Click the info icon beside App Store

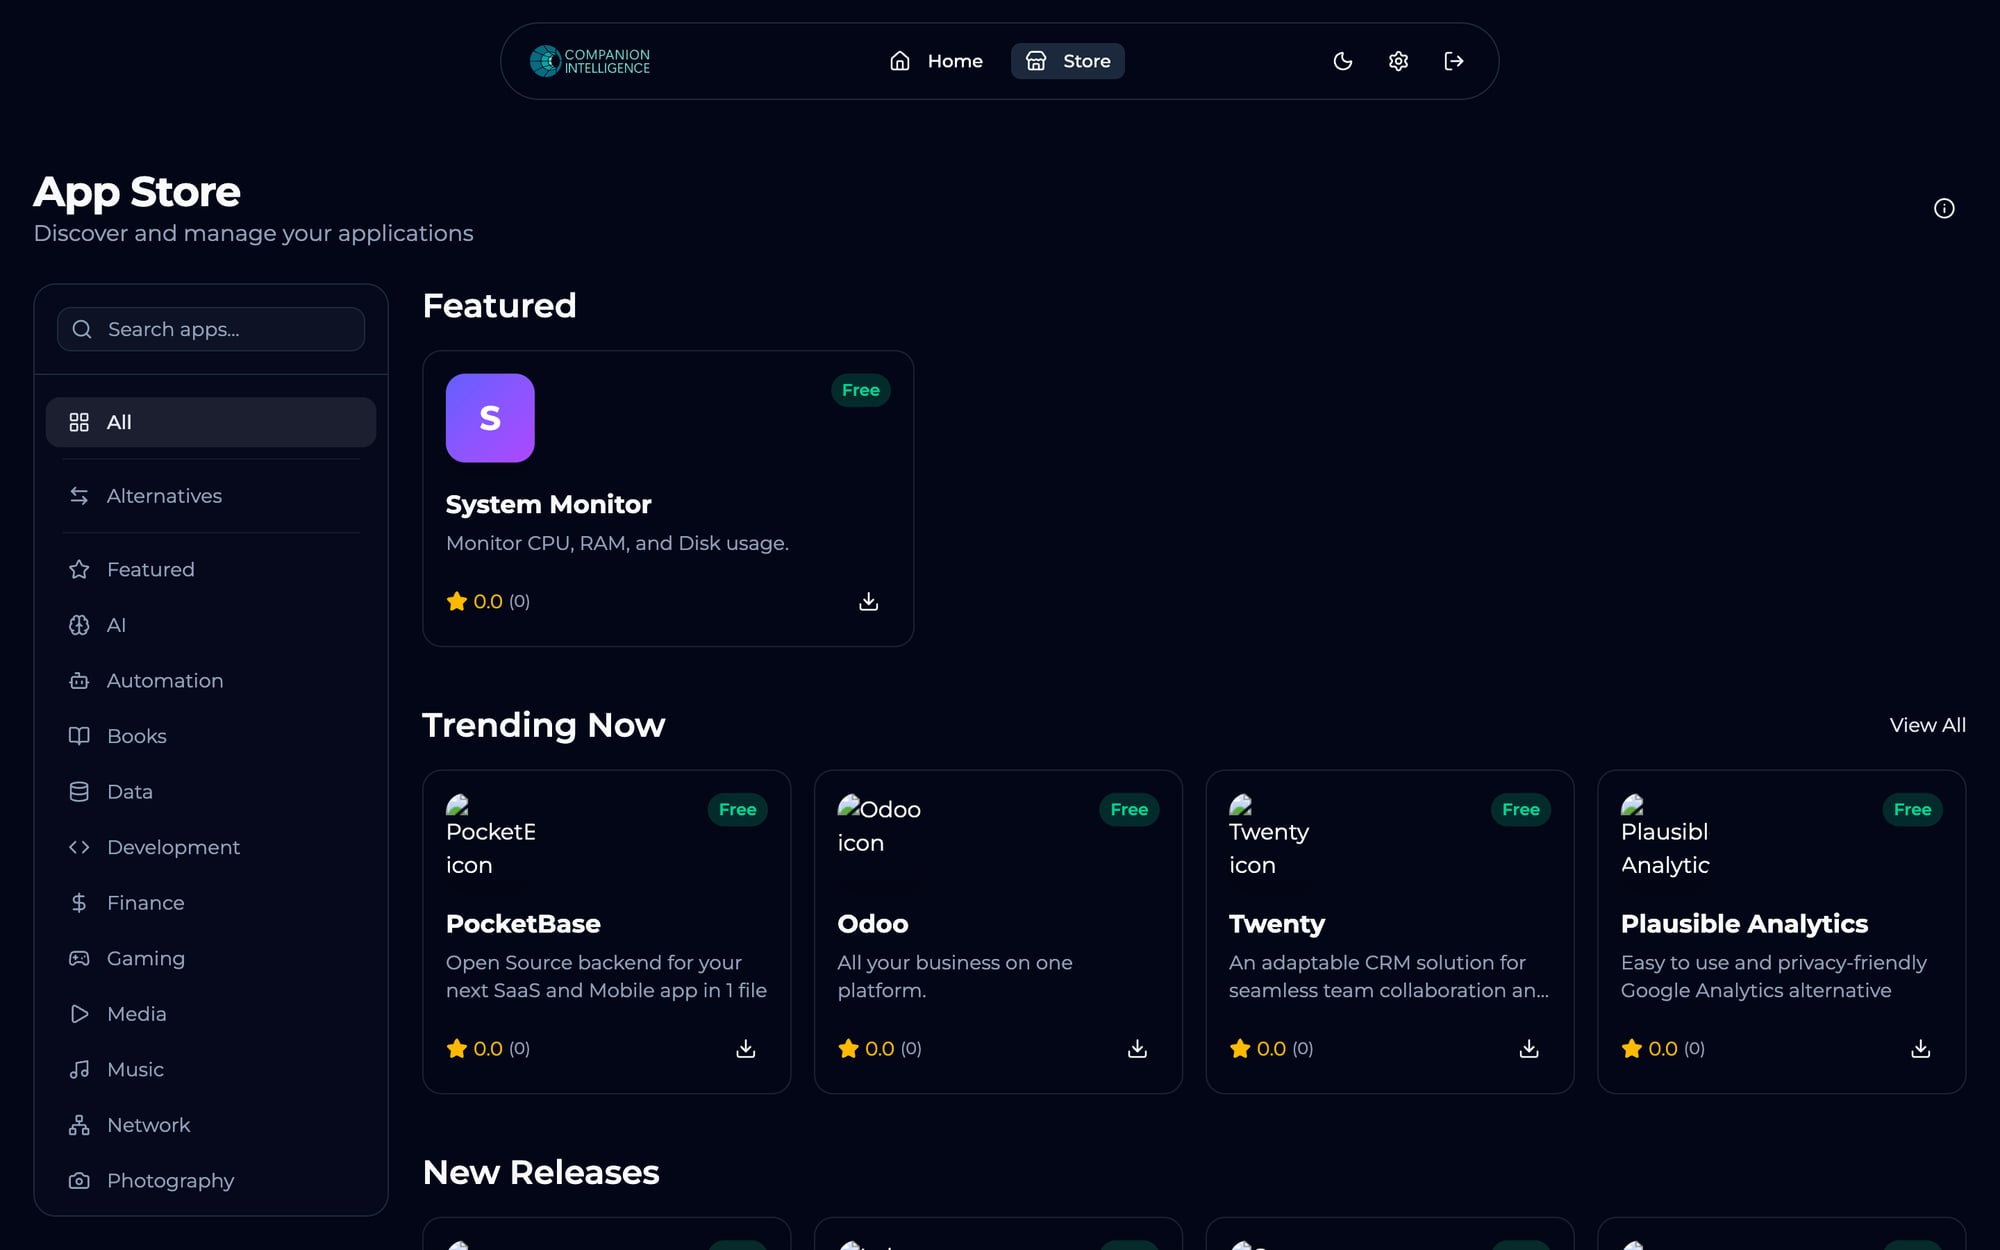(1943, 208)
